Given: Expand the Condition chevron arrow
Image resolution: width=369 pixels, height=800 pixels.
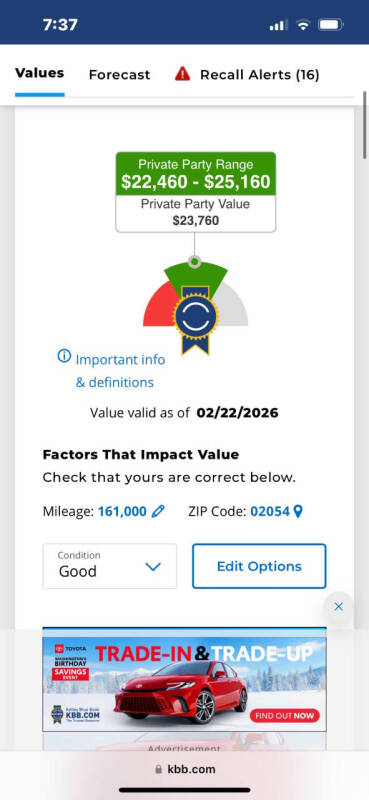Looking at the screenshot, I should click(153, 567).
